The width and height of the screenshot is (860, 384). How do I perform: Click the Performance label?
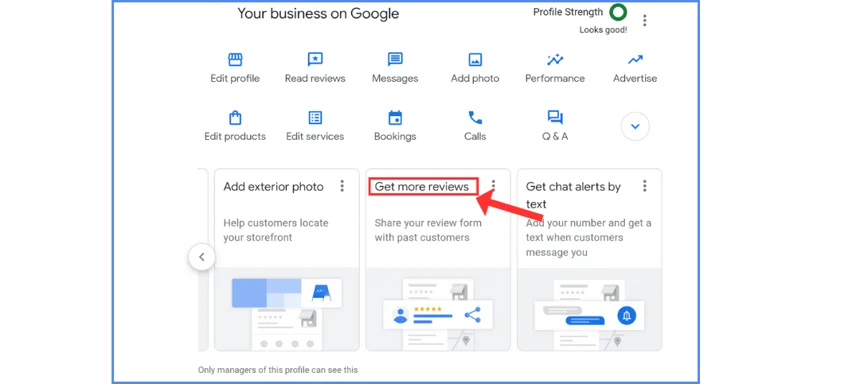coord(555,78)
